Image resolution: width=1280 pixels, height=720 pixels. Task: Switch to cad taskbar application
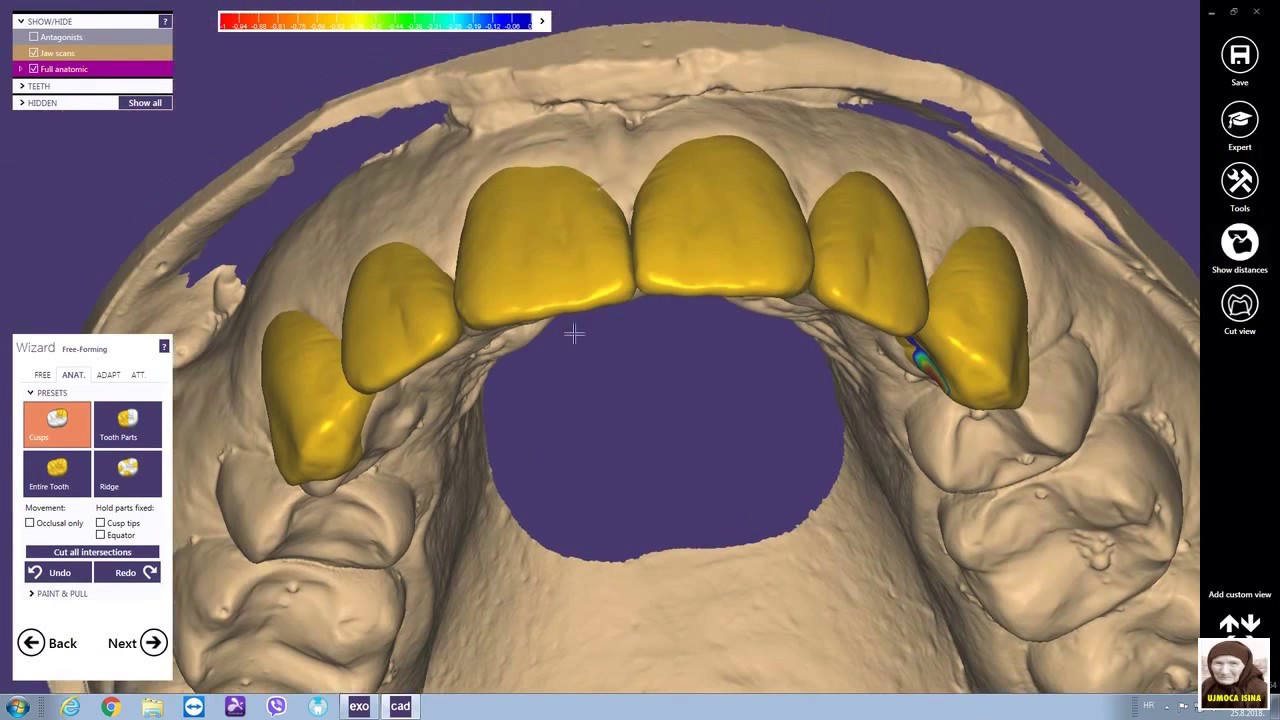(400, 707)
